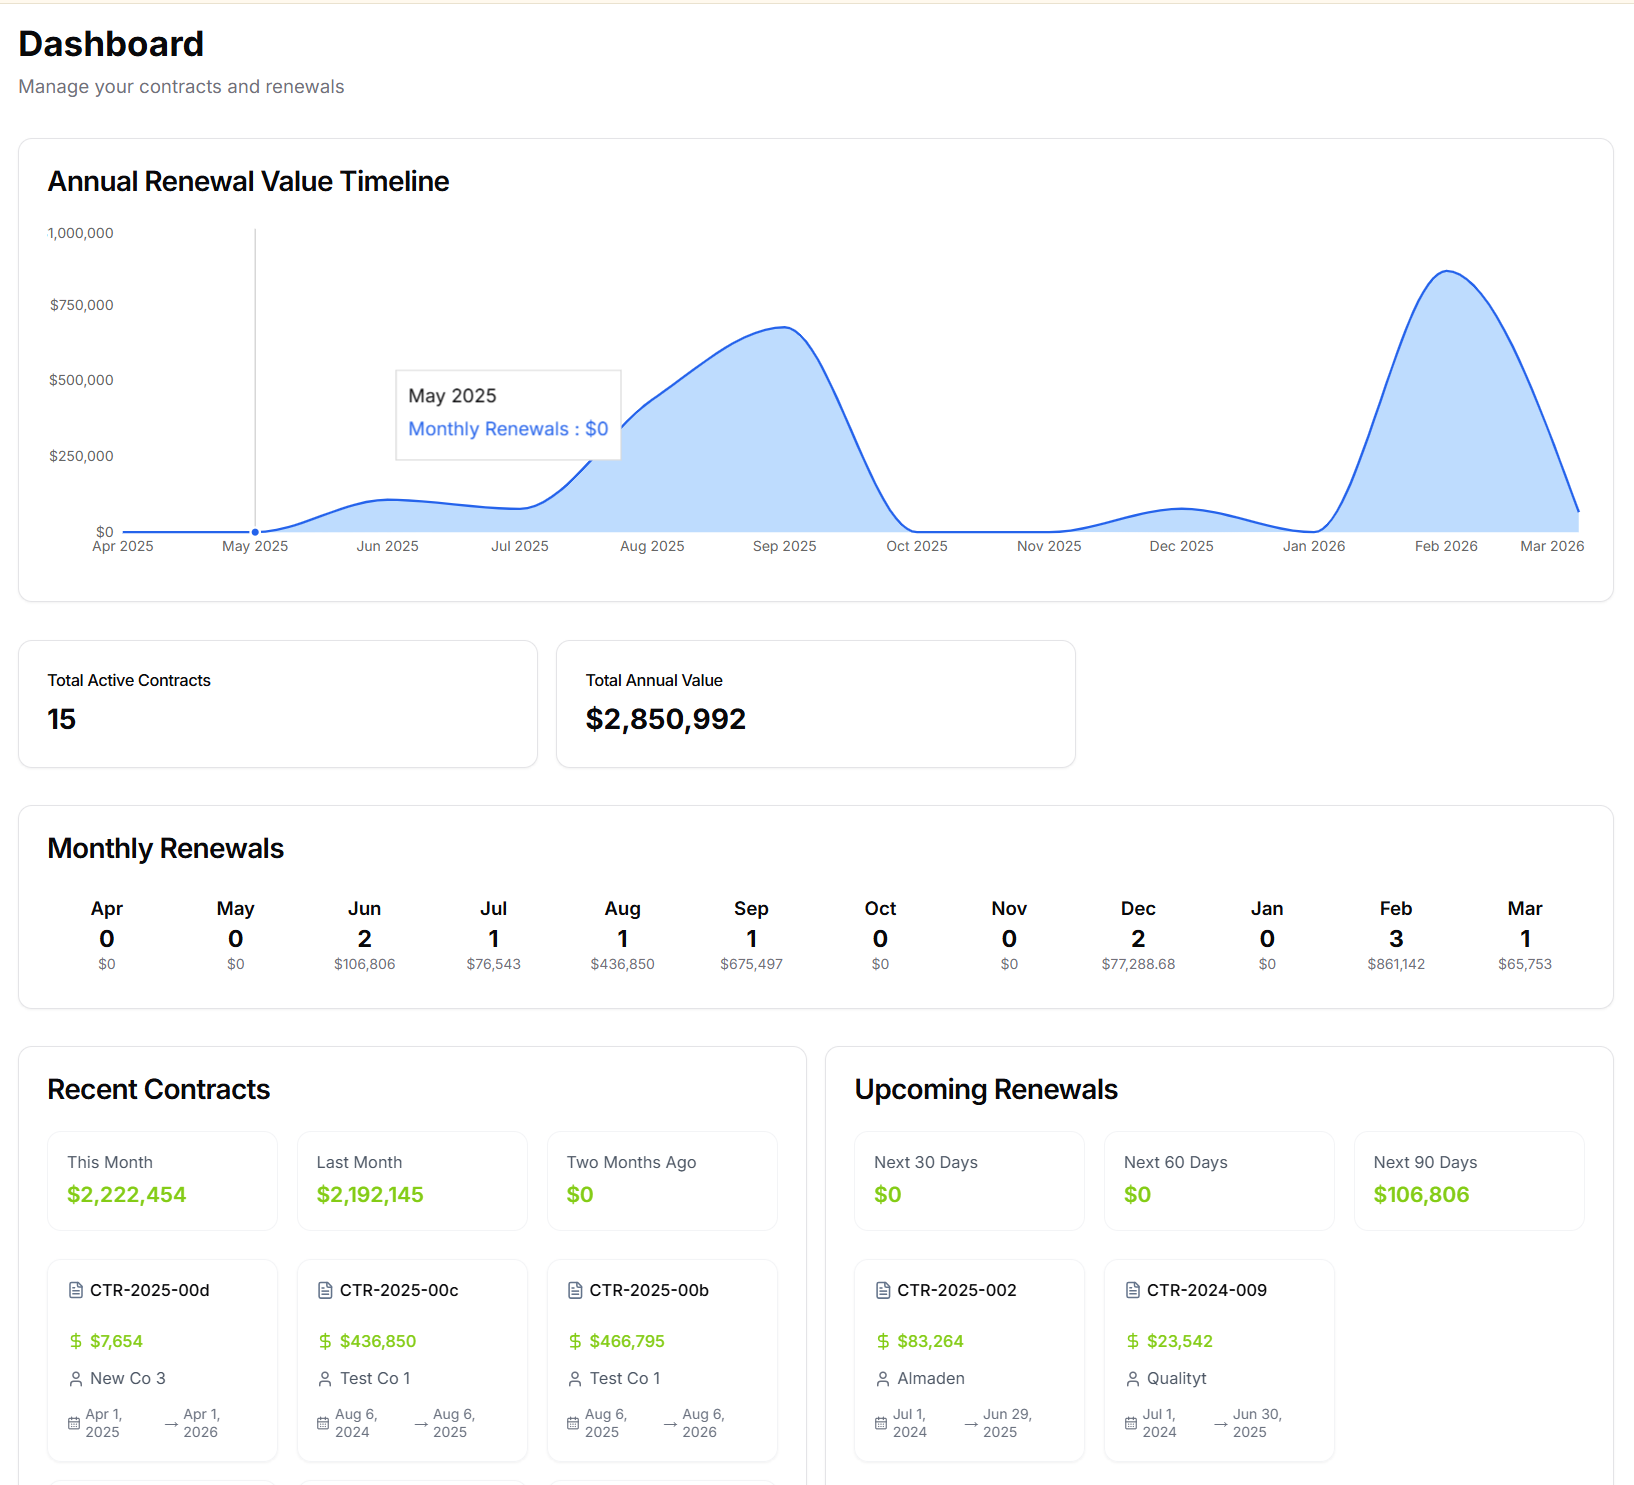The height and width of the screenshot is (1485, 1634).
Task: Click the person icon next to Almaden
Action: coord(881,1378)
